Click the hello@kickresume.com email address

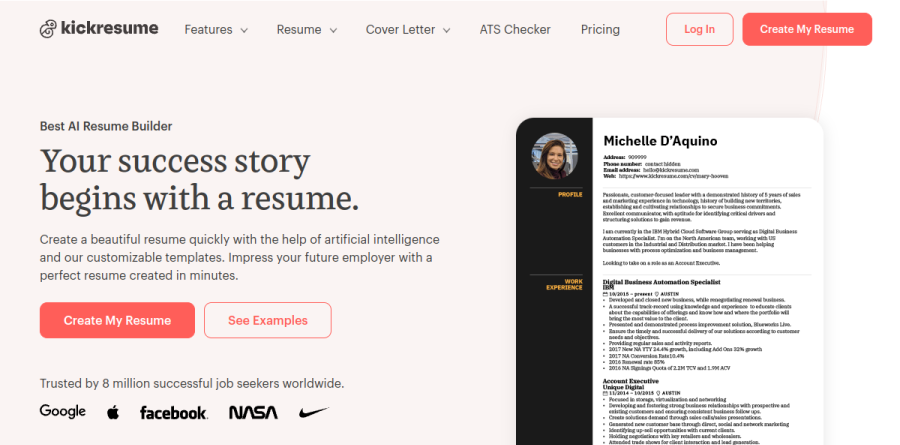pyautogui.click(x=671, y=171)
